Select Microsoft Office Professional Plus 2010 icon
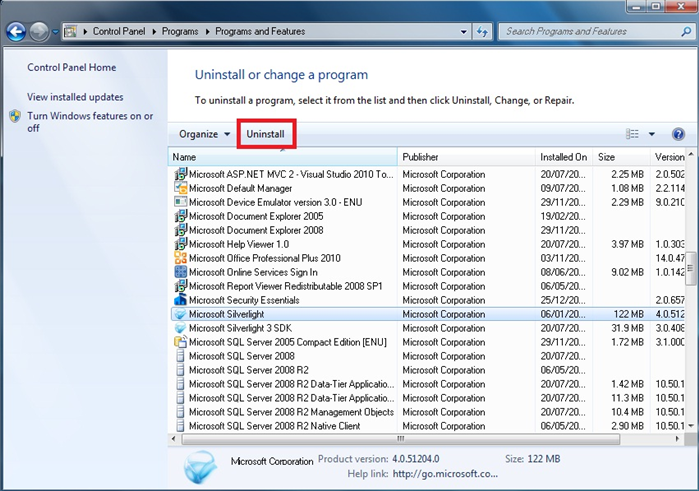This screenshot has width=699, height=491. pos(180,258)
